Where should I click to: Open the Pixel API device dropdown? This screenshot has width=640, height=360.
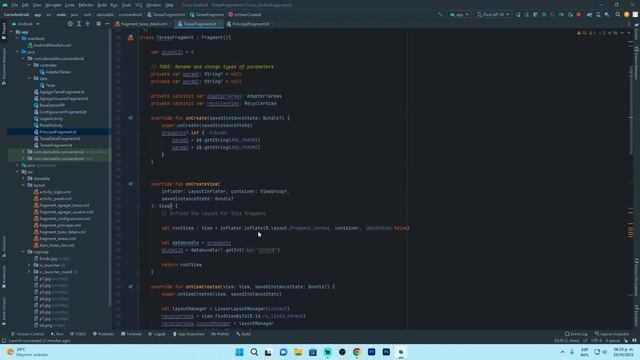click(493, 14)
